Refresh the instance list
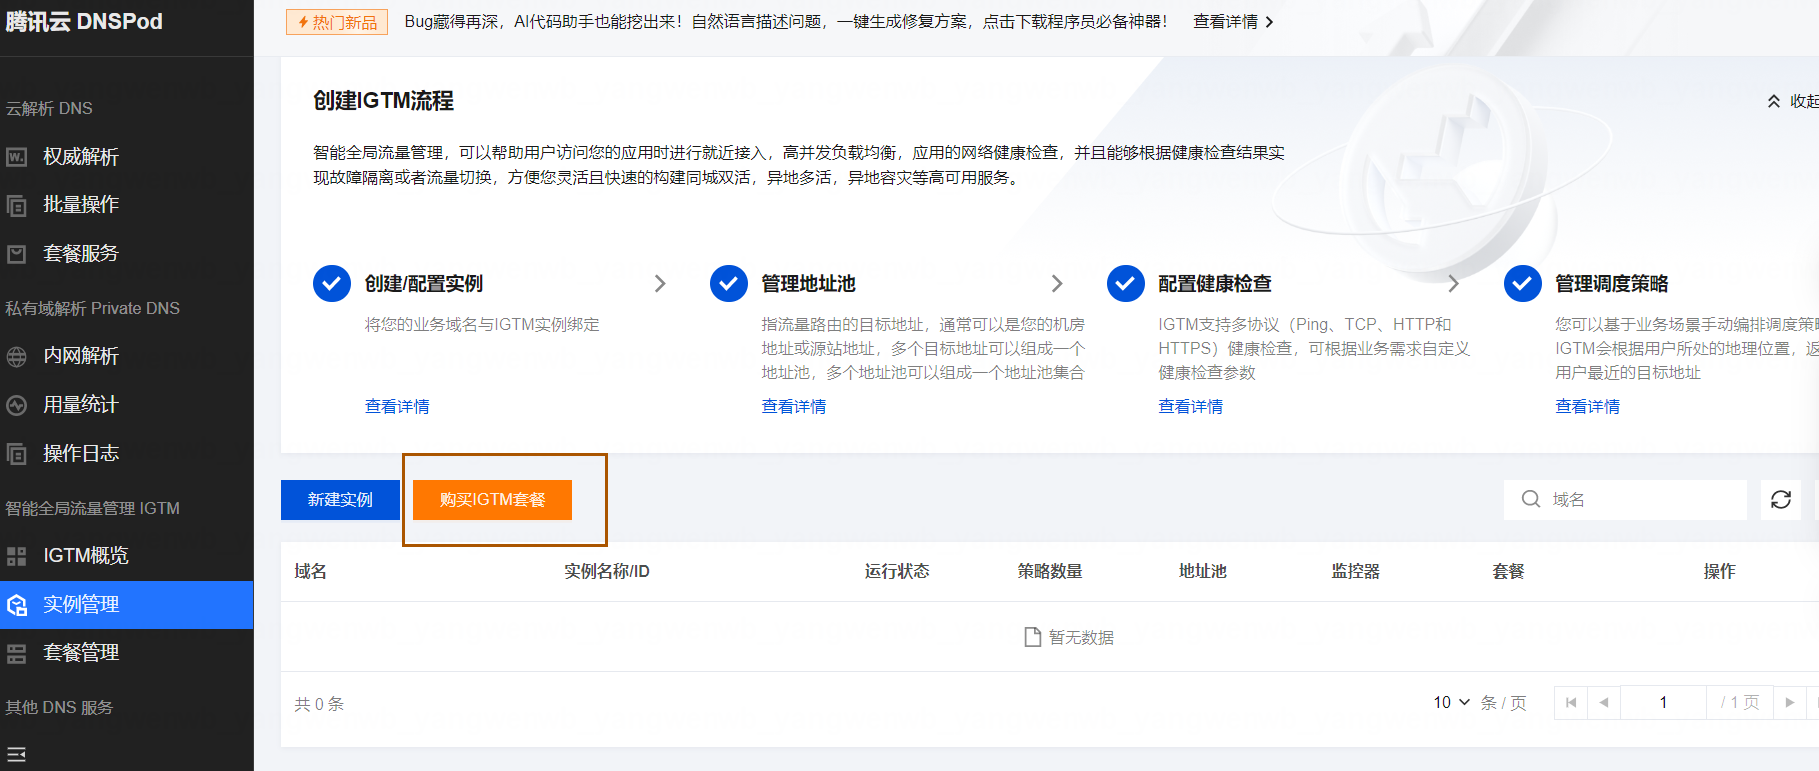 point(1781,500)
